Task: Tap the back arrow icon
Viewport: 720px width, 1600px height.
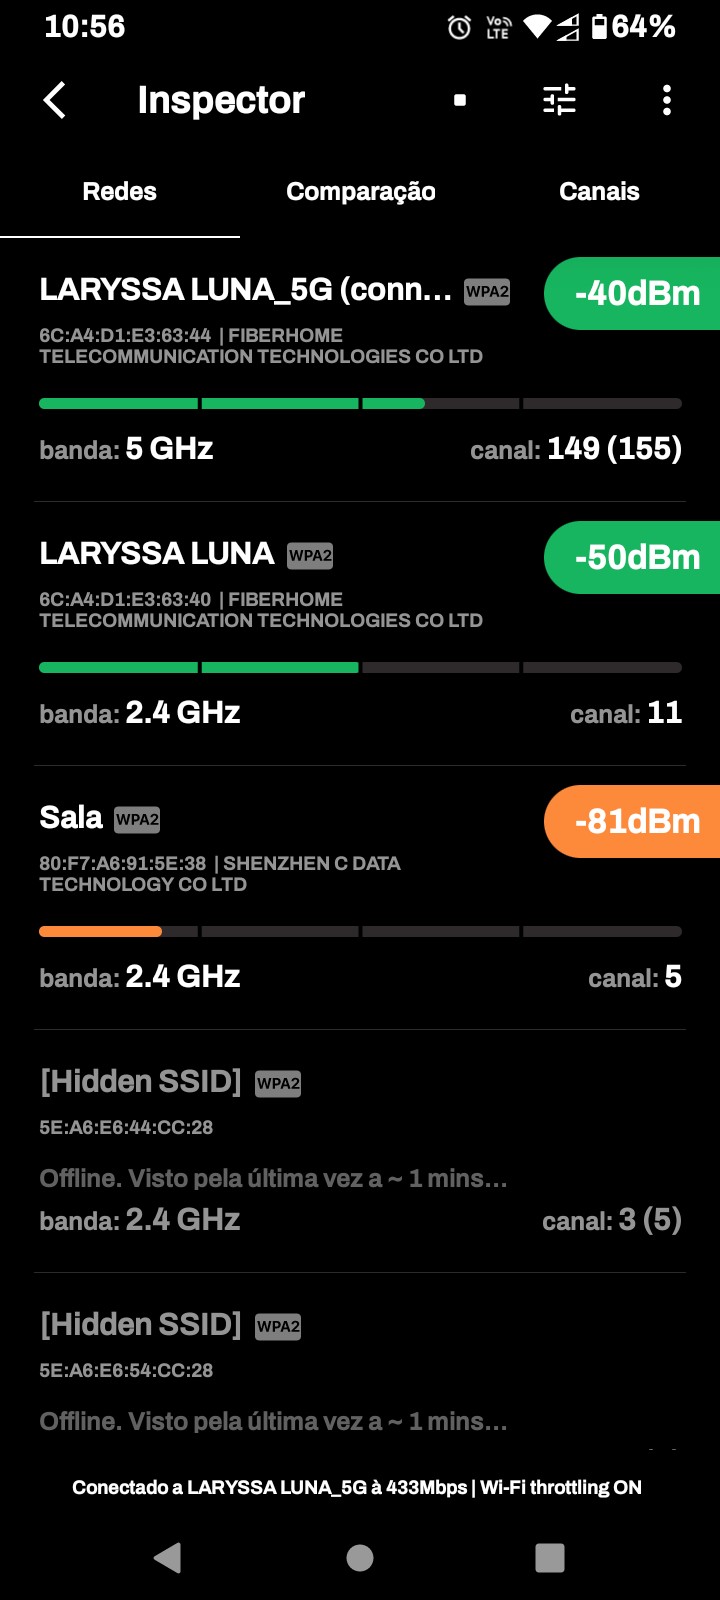Action: (x=55, y=100)
